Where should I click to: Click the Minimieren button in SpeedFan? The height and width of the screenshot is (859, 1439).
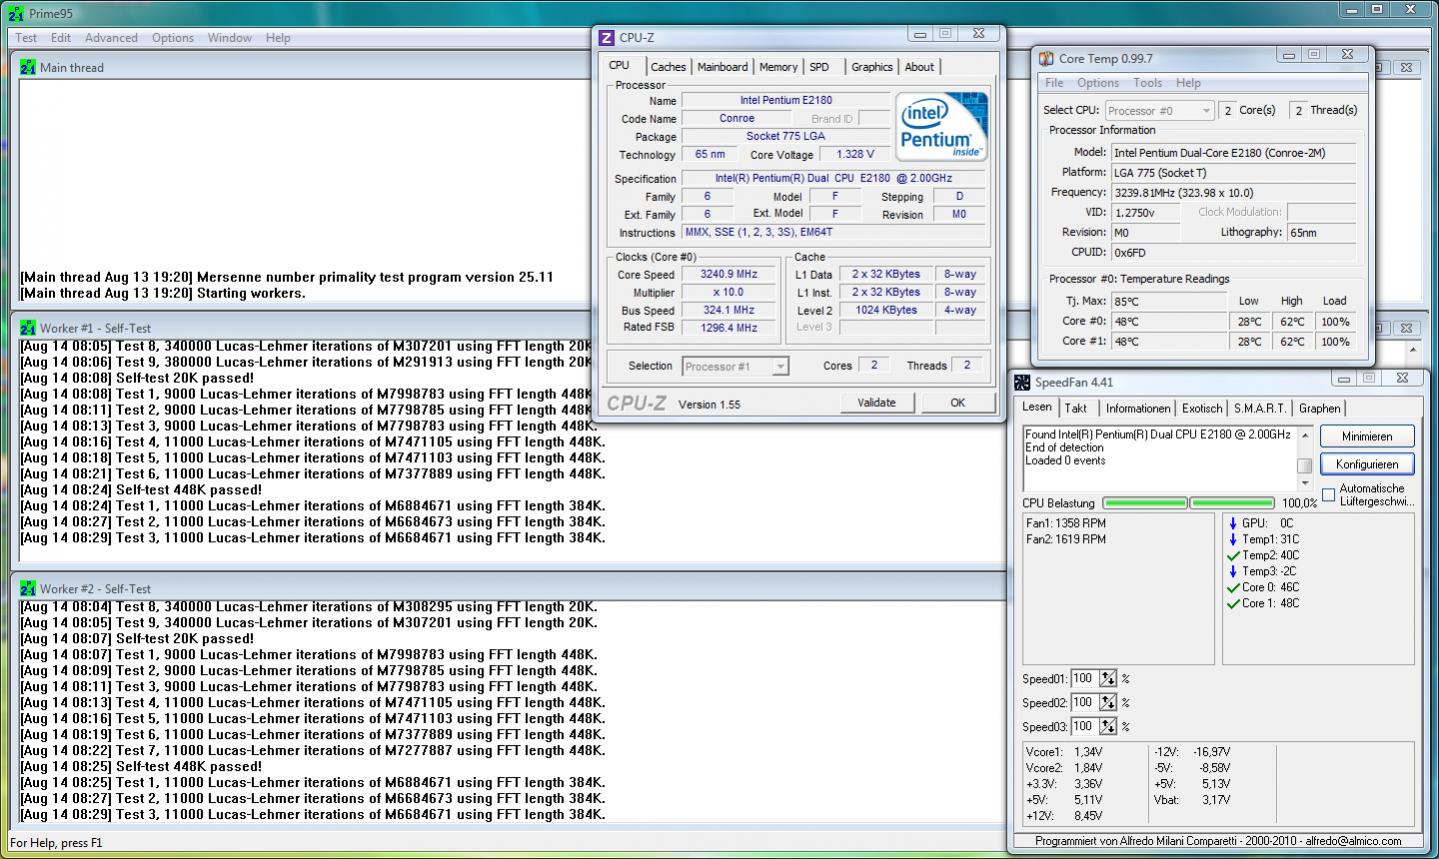click(x=1367, y=436)
